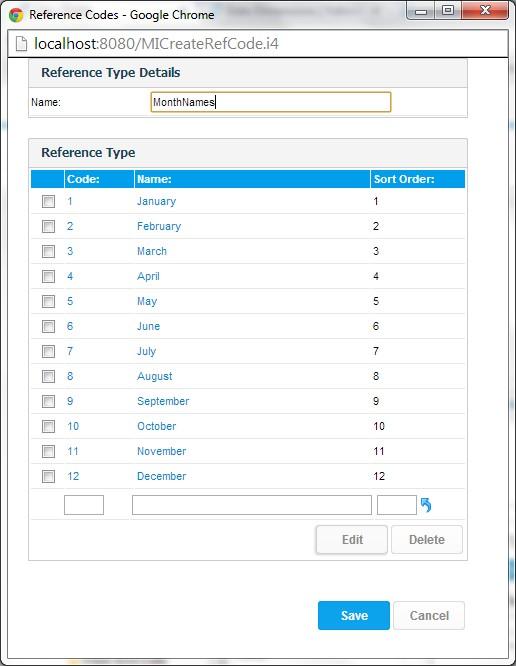This screenshot has height=666, width=516.
Task: Open the October link
Action: coord(156,426)
